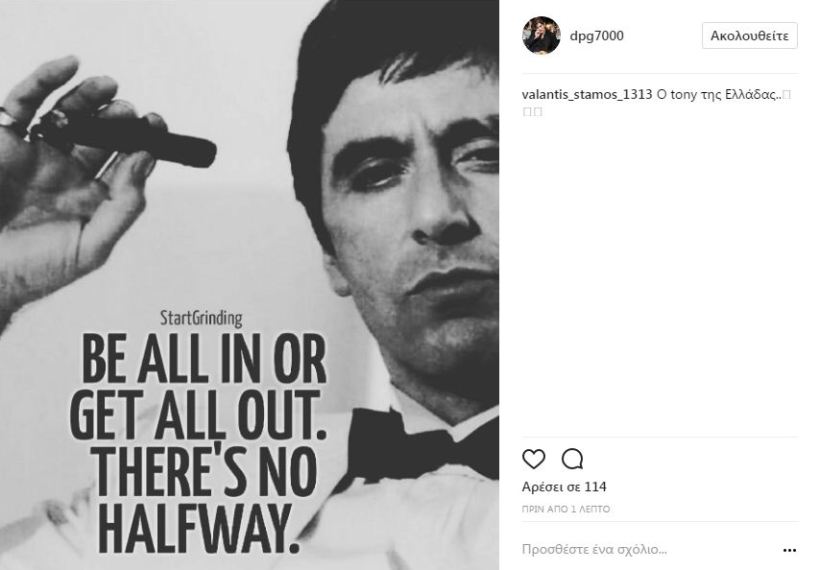Image resolution: width=820 pixels, height=570 pixels.
Task: Click the BE ALL IN OR quote line
Action: click(x=204, y=363)
